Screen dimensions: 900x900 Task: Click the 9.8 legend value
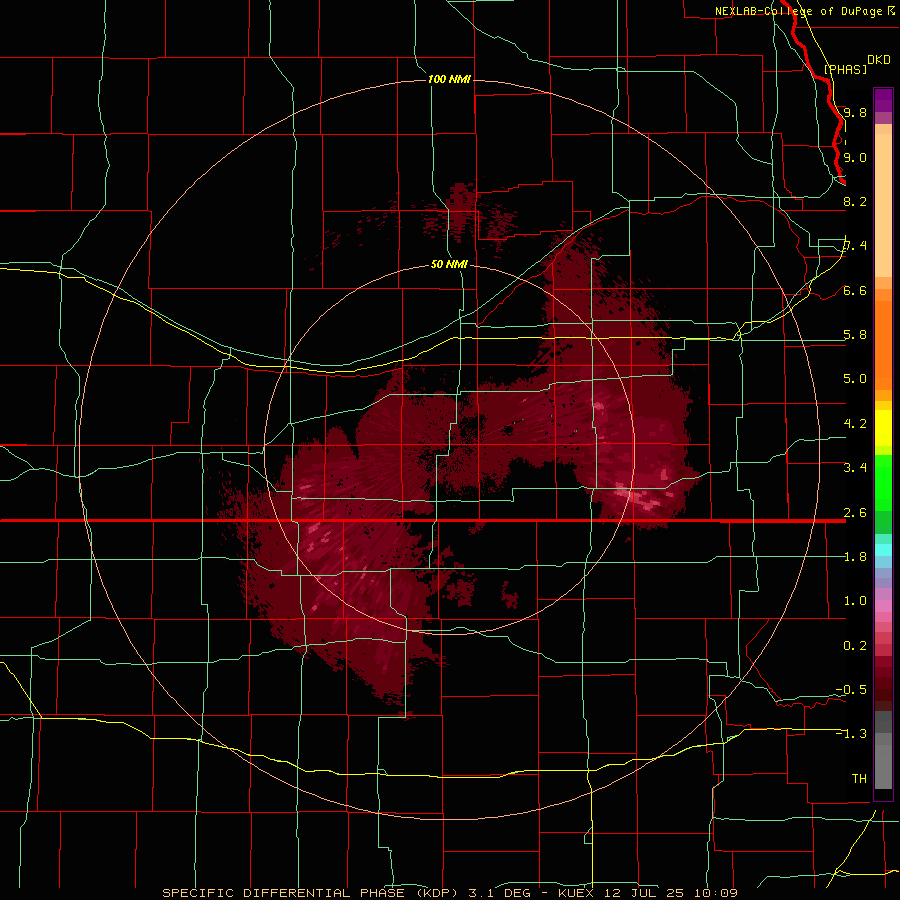click(855, 112)
